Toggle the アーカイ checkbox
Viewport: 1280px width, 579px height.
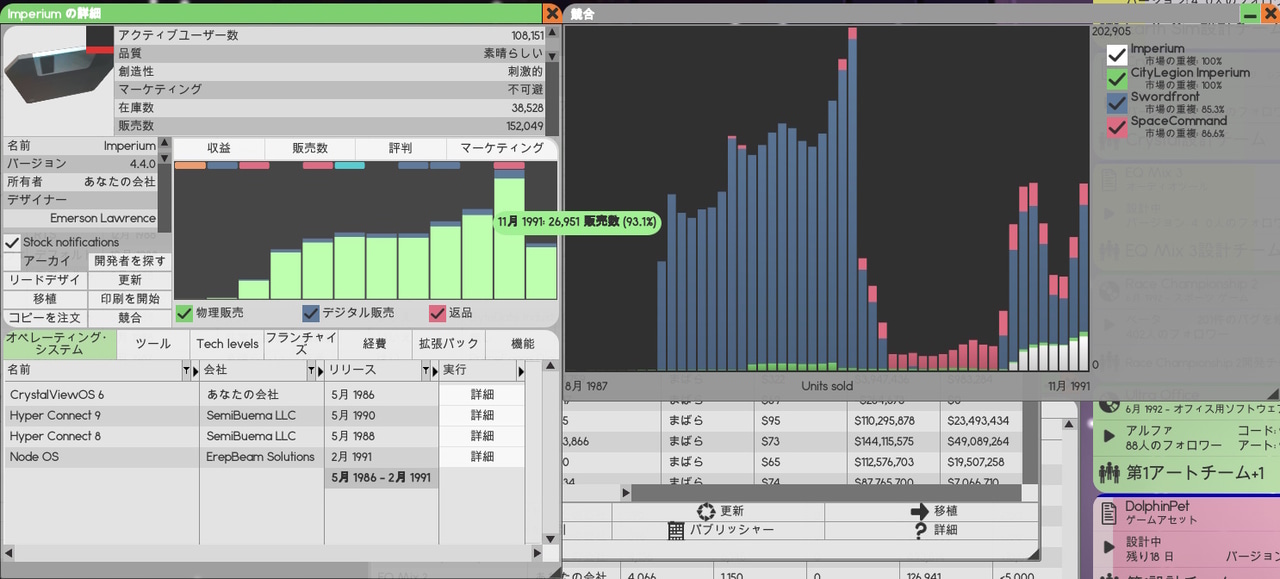[12, 261]
